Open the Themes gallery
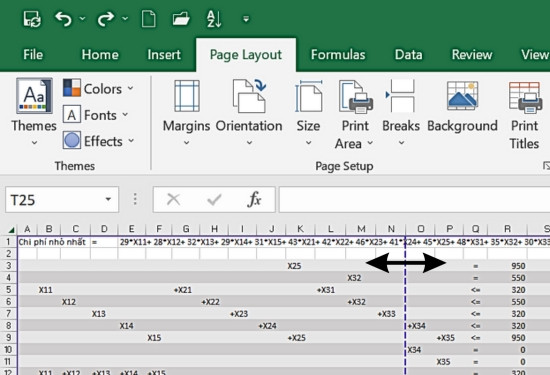Image resolution: width=550 pixels, height=375 pixels. click(x=34, y=112)
